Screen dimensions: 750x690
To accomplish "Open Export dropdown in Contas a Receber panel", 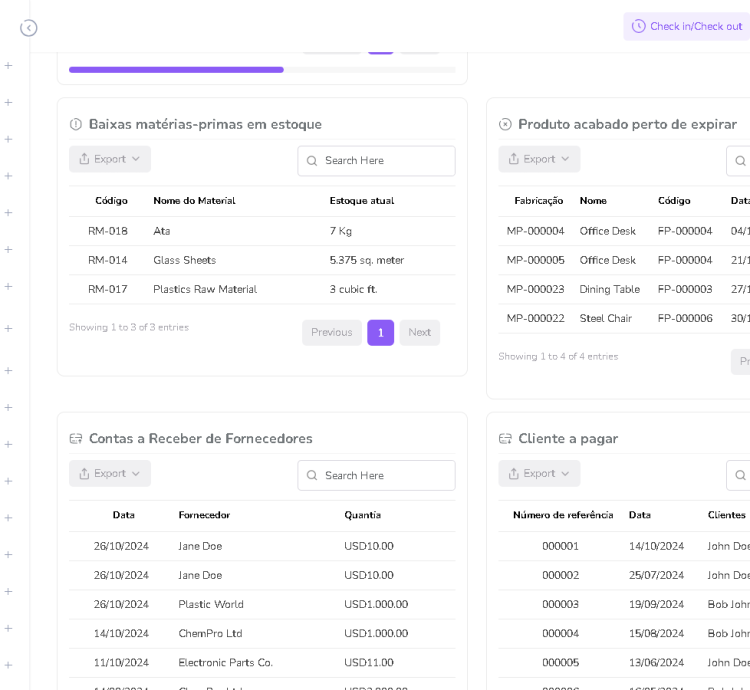I will pyautogui.click(x=110, y=474).
